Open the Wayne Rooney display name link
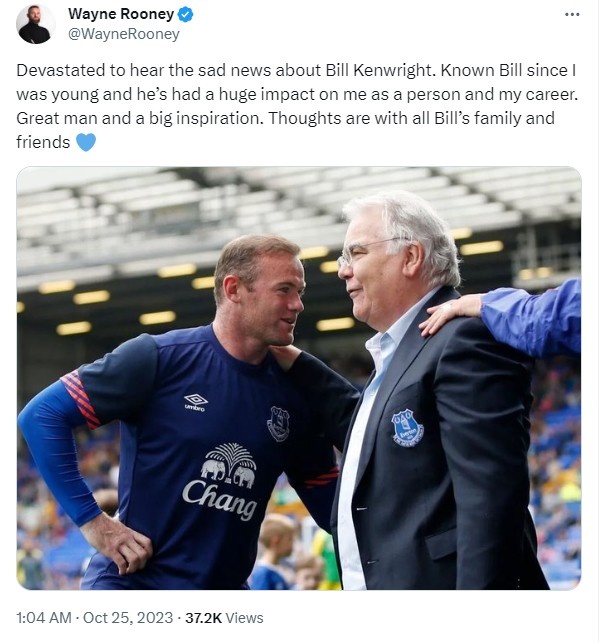This screenshot has width=601, height=642. pos(121,14)
